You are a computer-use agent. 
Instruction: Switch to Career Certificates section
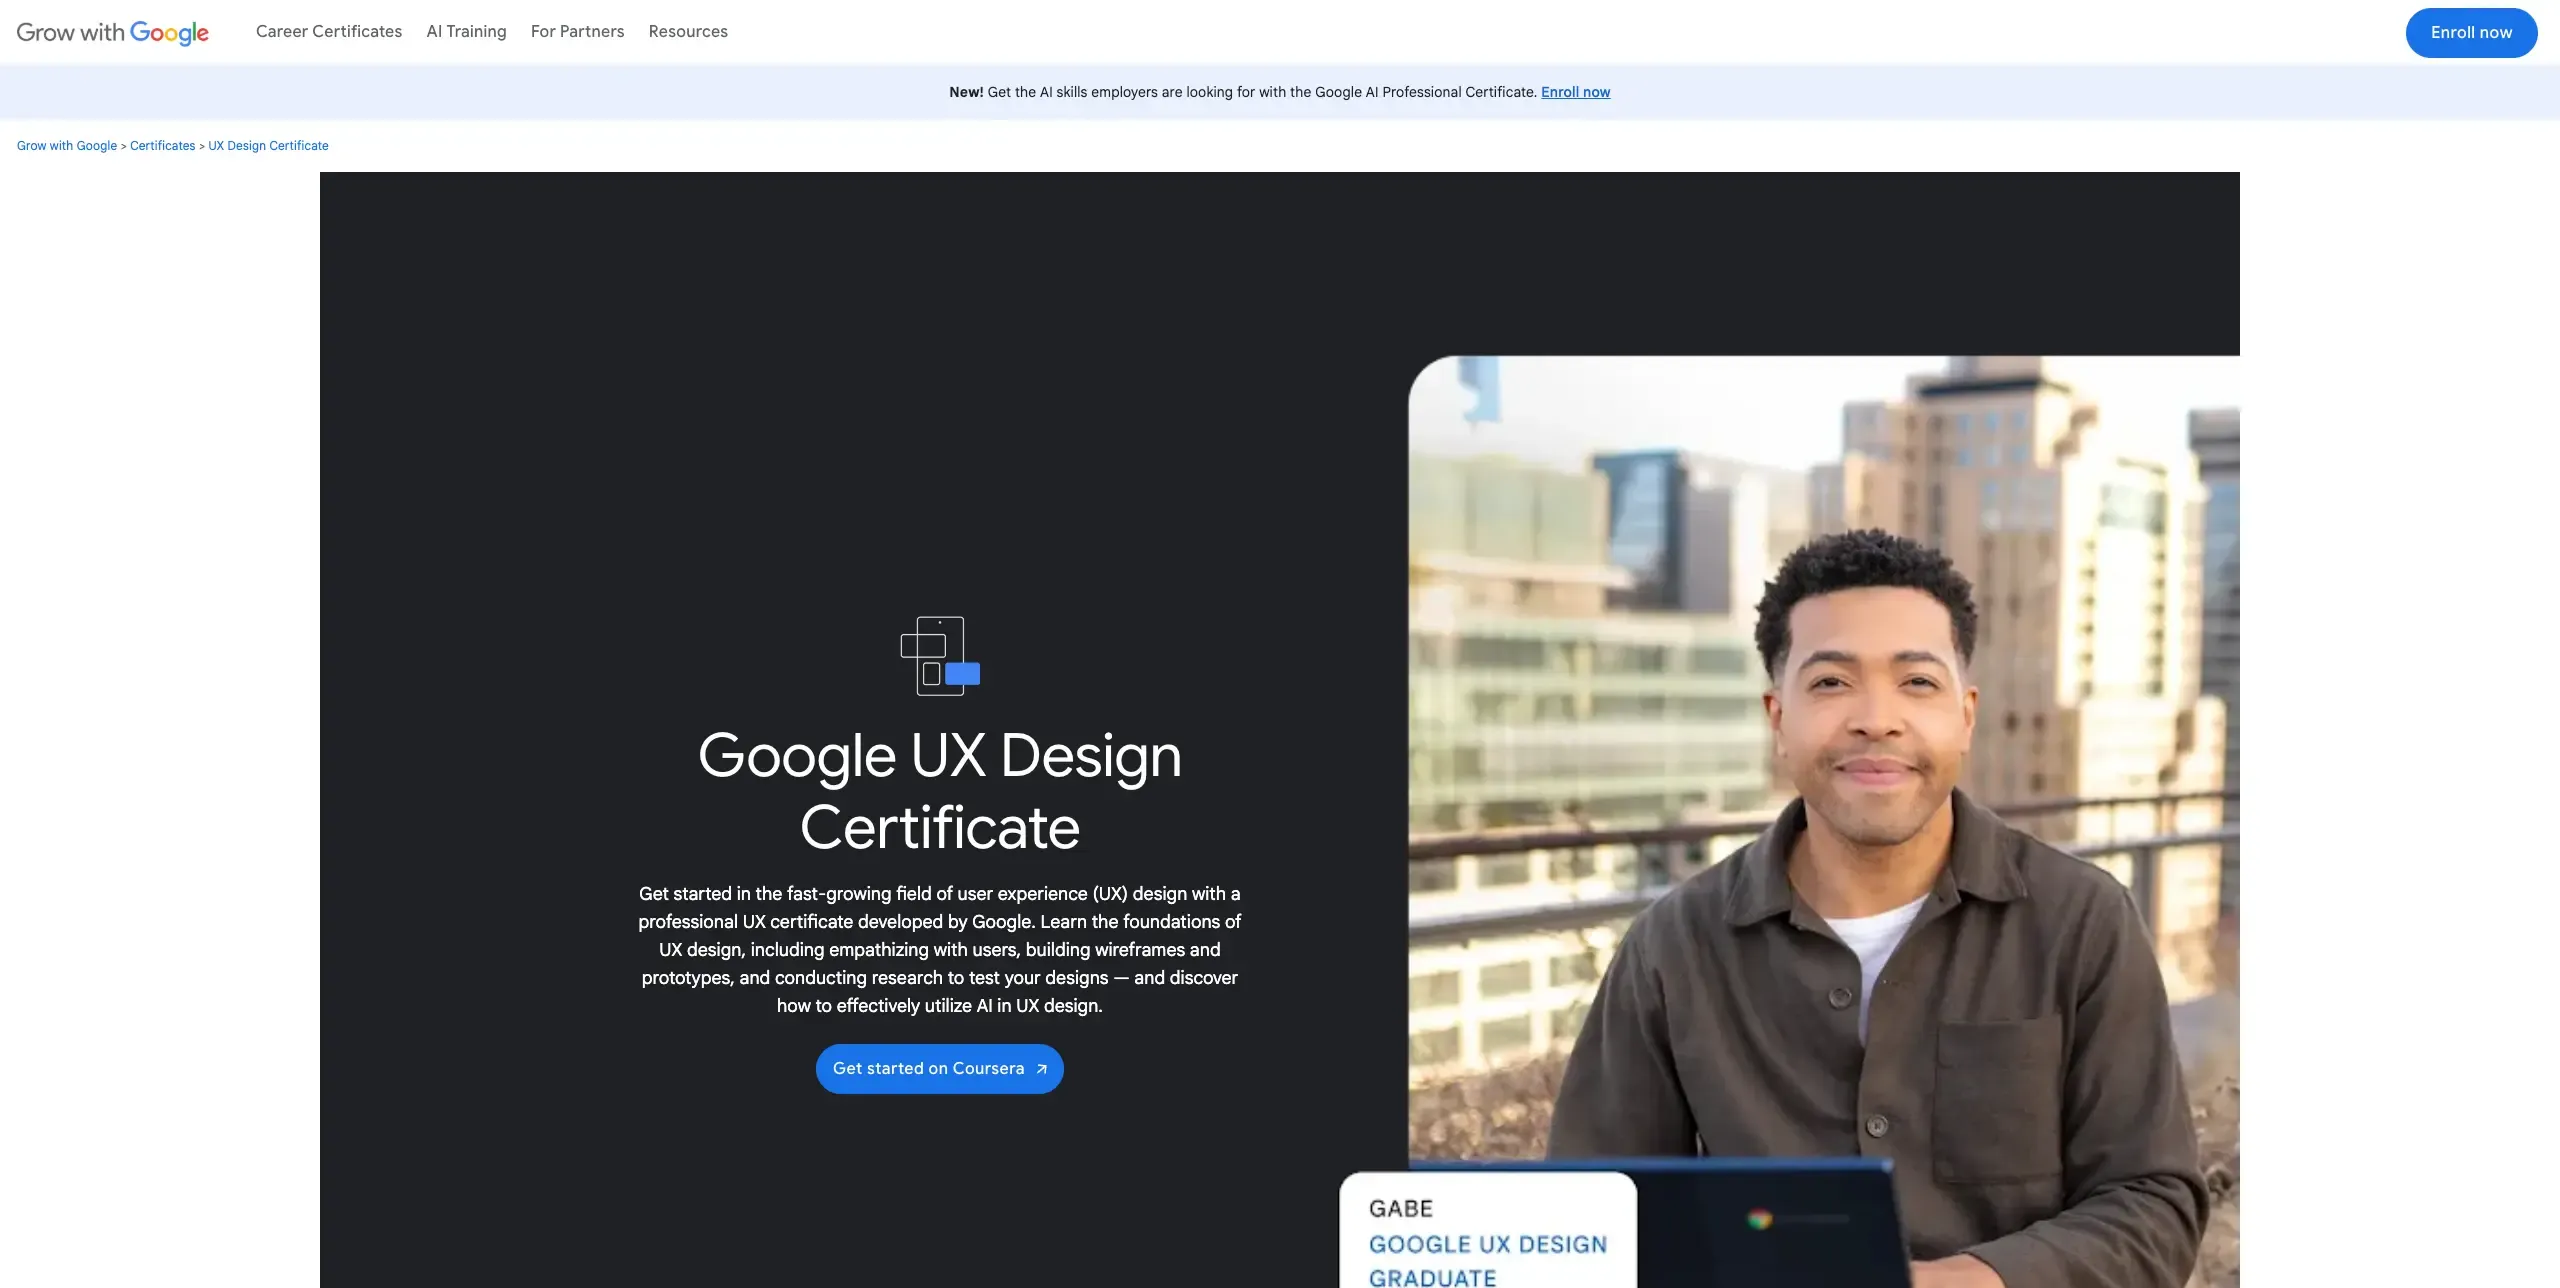329,31
